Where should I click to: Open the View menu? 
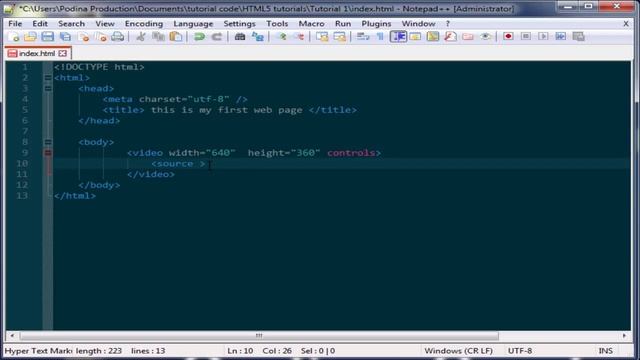105,24
